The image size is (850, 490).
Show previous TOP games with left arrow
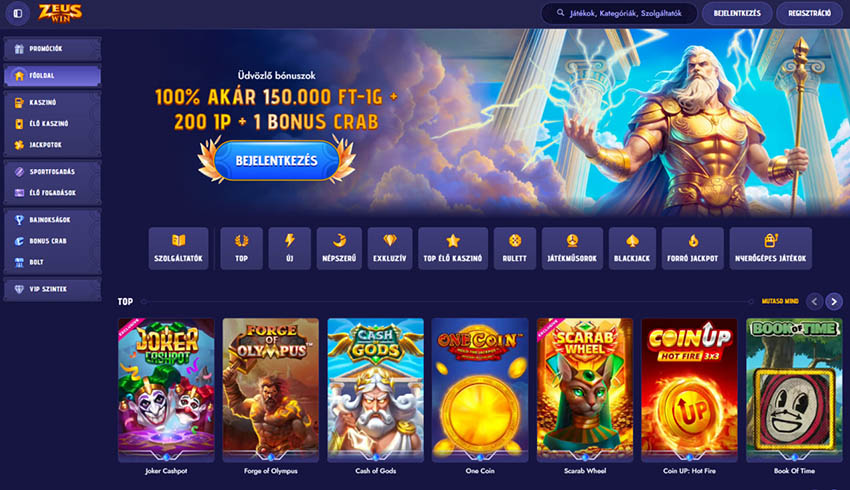click(814, 301)
